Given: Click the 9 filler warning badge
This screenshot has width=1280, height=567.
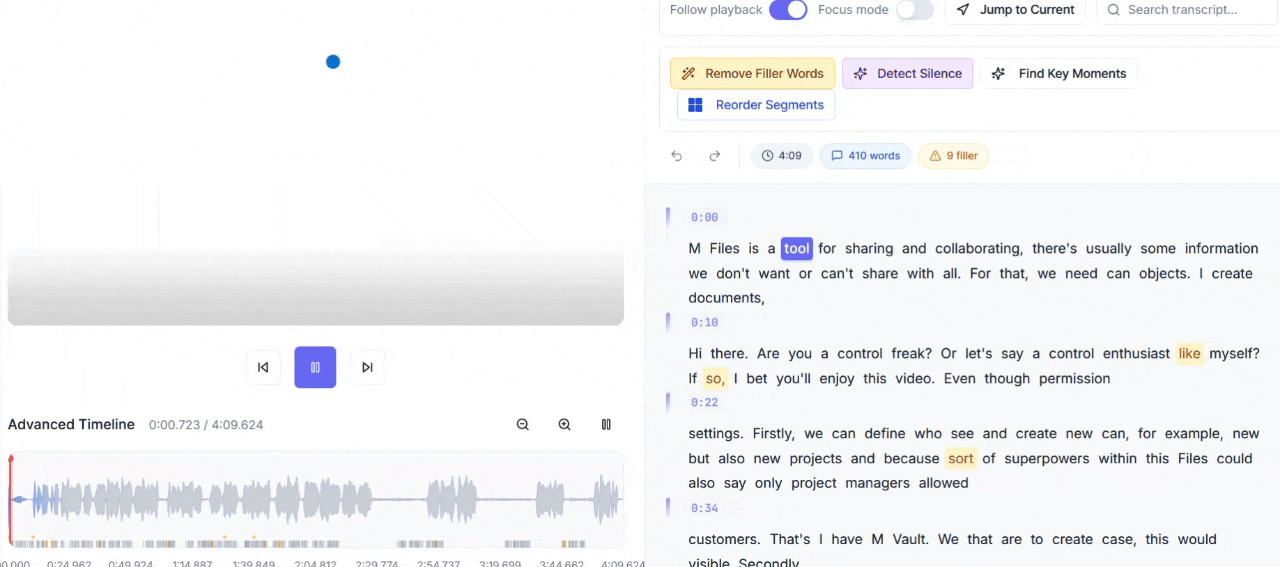Looking at the screenshot, I should point(953,156).
